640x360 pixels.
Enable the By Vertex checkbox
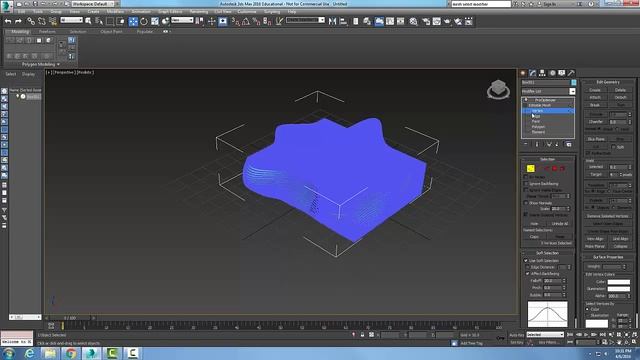pyautogui.click(x=526, y=177)
